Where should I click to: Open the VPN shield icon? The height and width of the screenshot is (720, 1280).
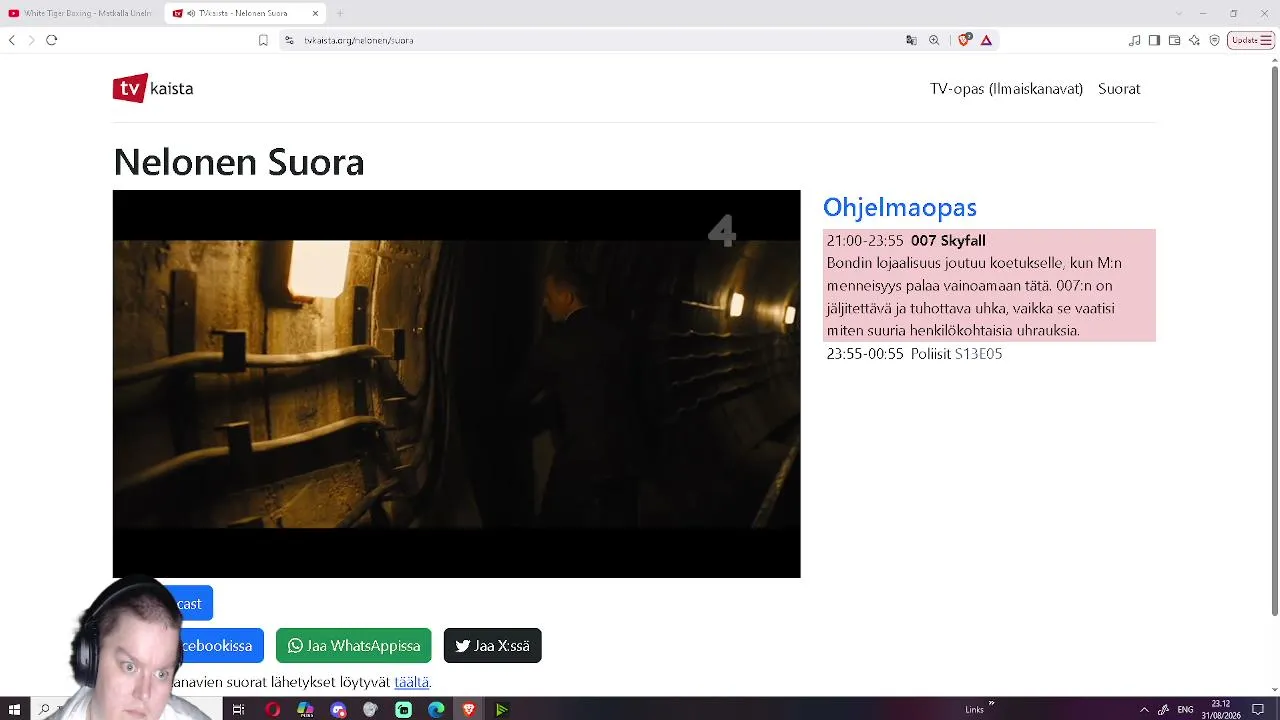pos(1215,40)
